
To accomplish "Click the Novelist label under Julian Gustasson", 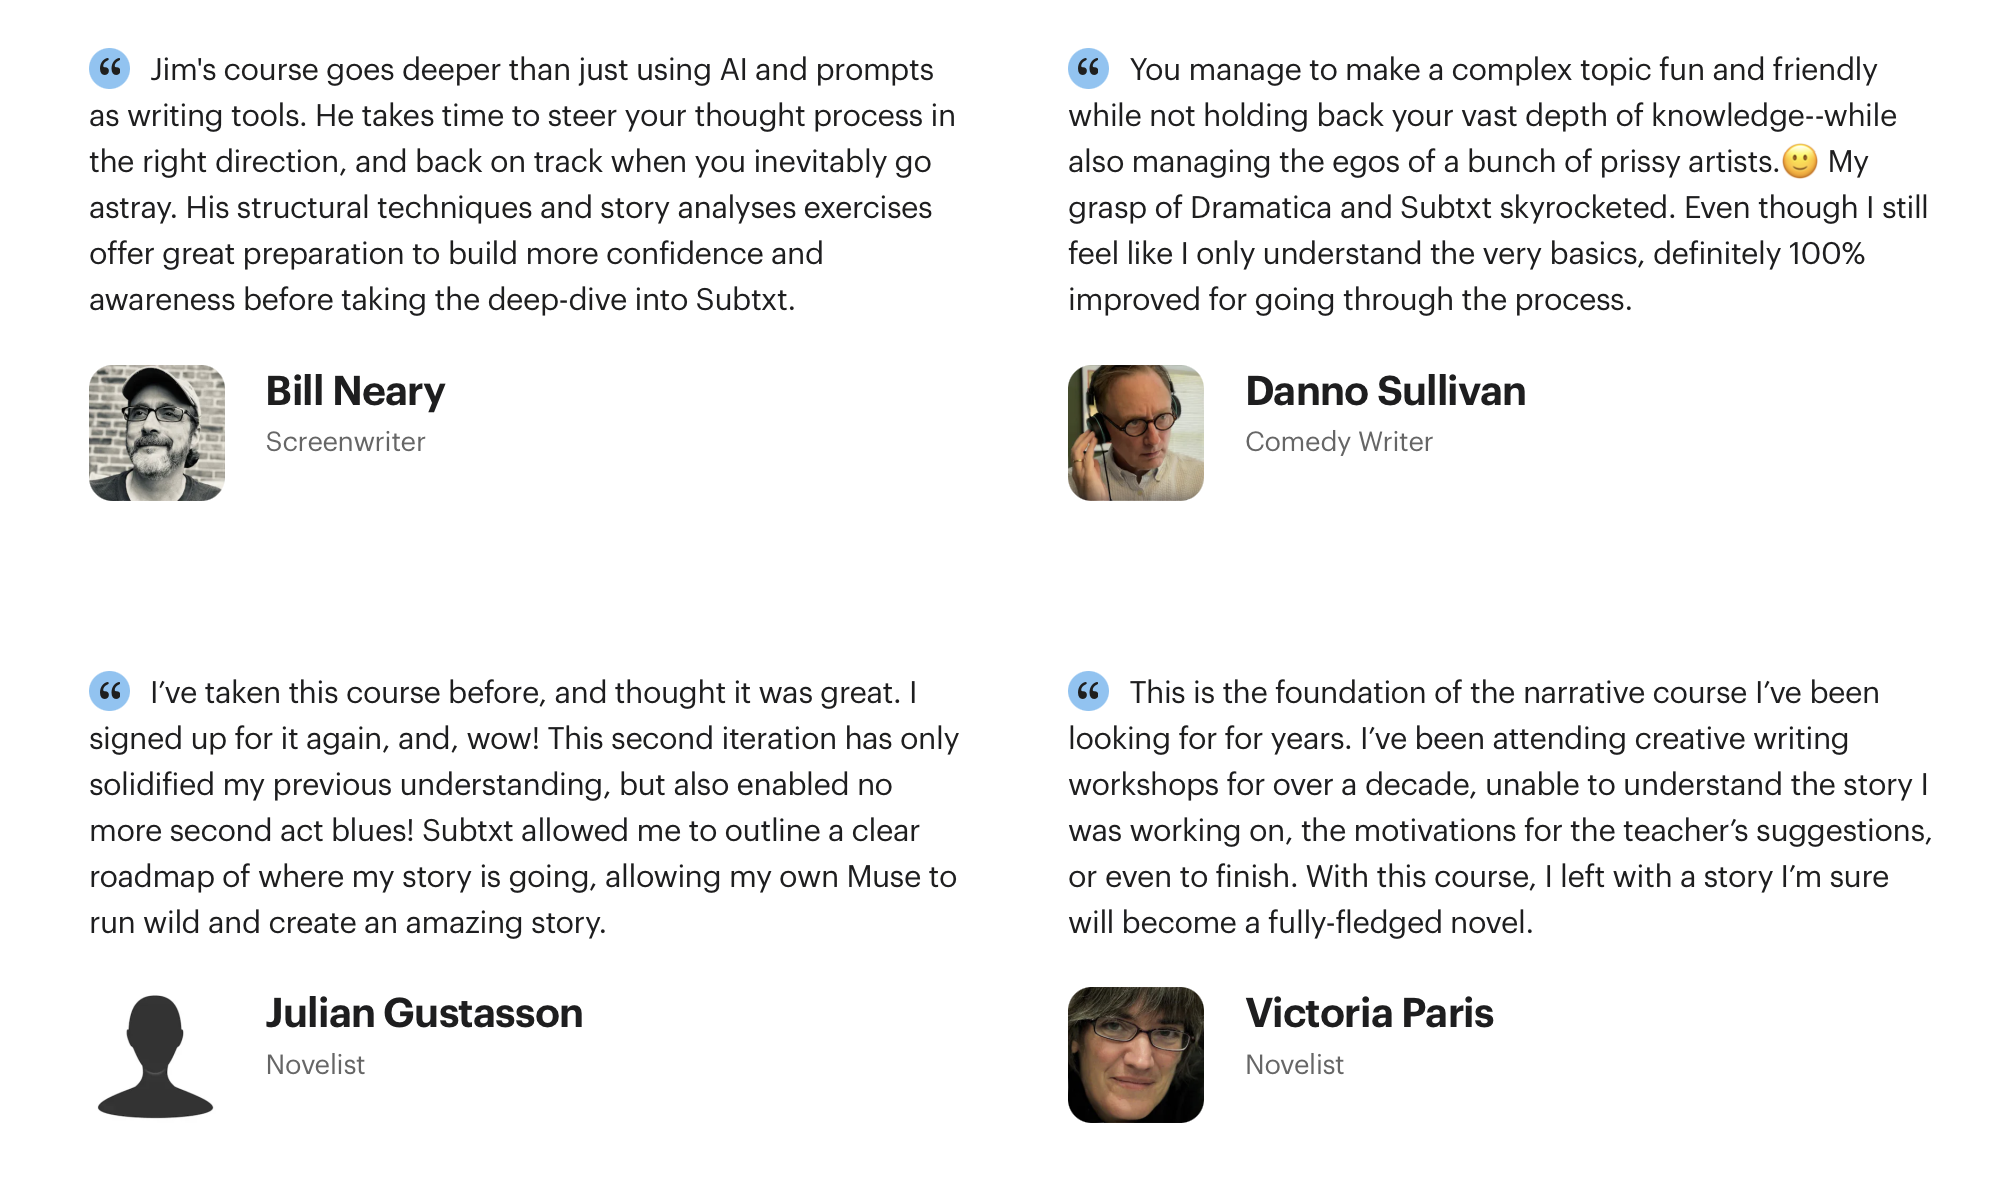I will click(315, 1064).
